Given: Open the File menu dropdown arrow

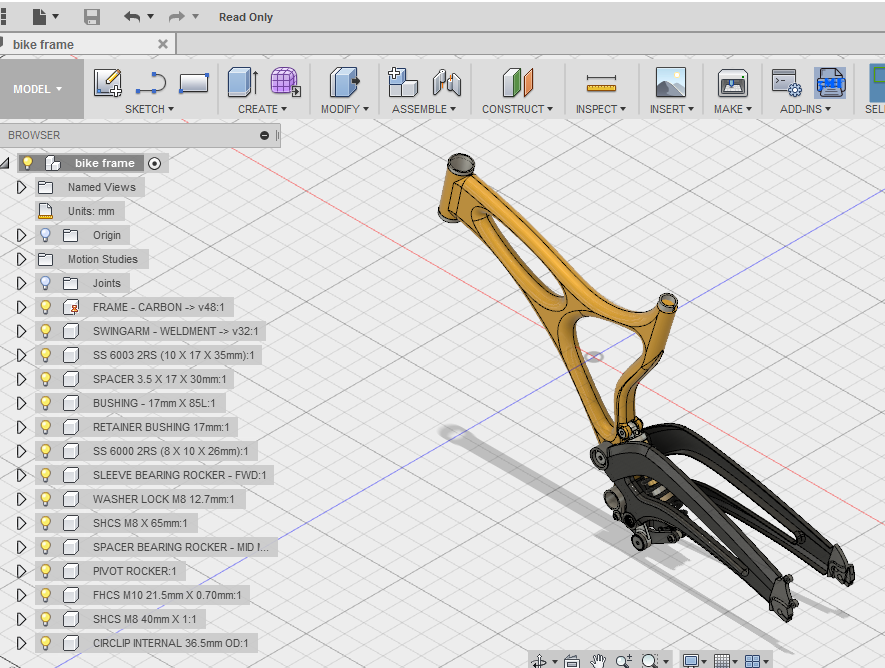Looking at the screenshot, I should click(x=56, y=16).
